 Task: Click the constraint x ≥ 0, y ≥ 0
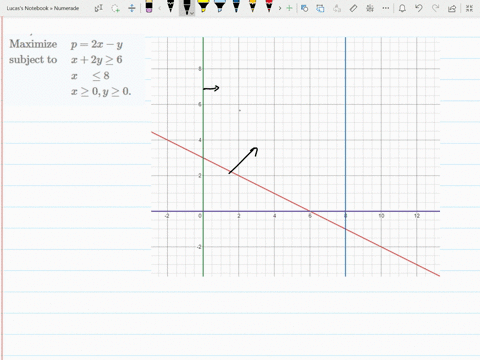(101, 91)
